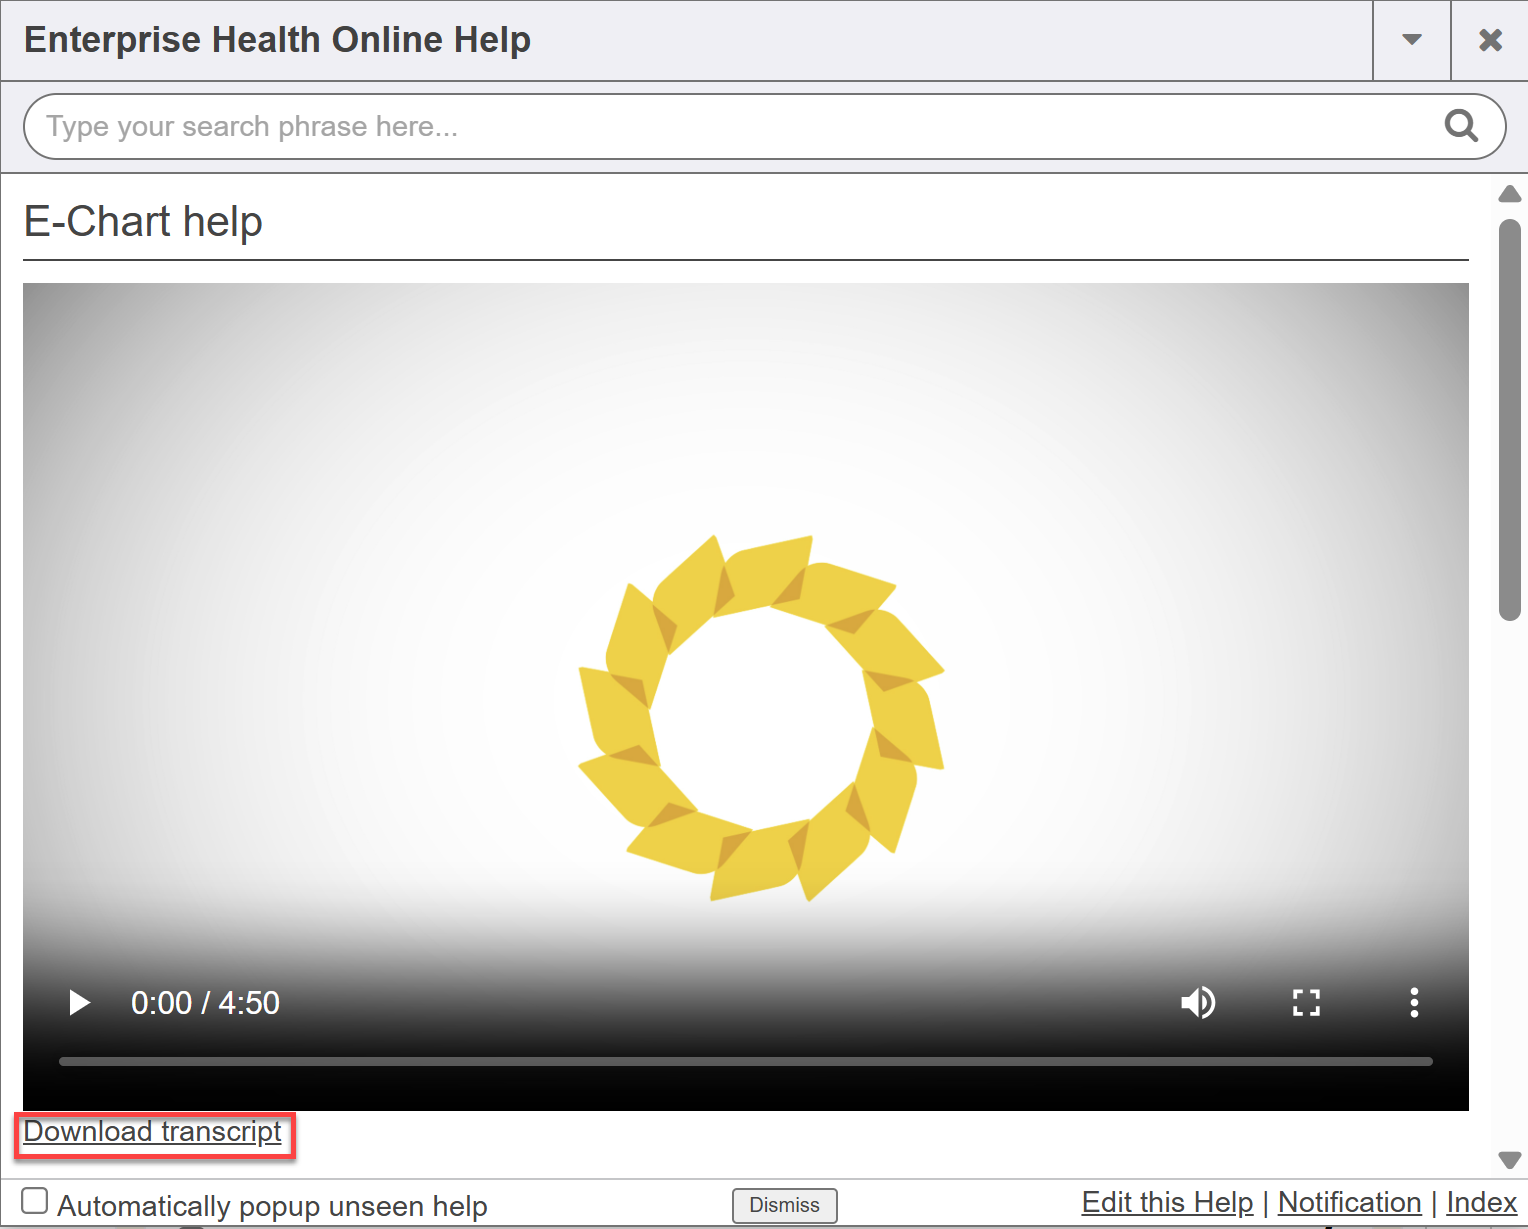Image resolution: width=1528 pixels, height=1229 pixels.
Task: Click the yellow sunburst logo in the video
Action: coord(762,718)
